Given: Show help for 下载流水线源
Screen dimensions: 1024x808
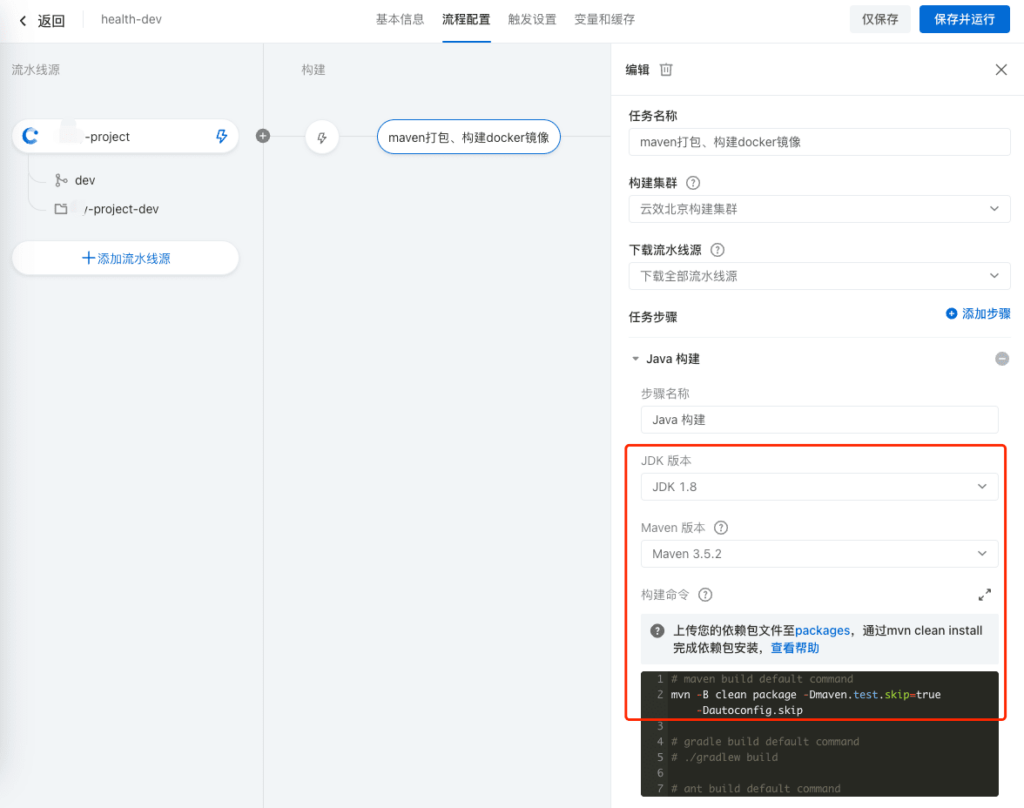Looking at the screenshot, I should pos(717,250).
